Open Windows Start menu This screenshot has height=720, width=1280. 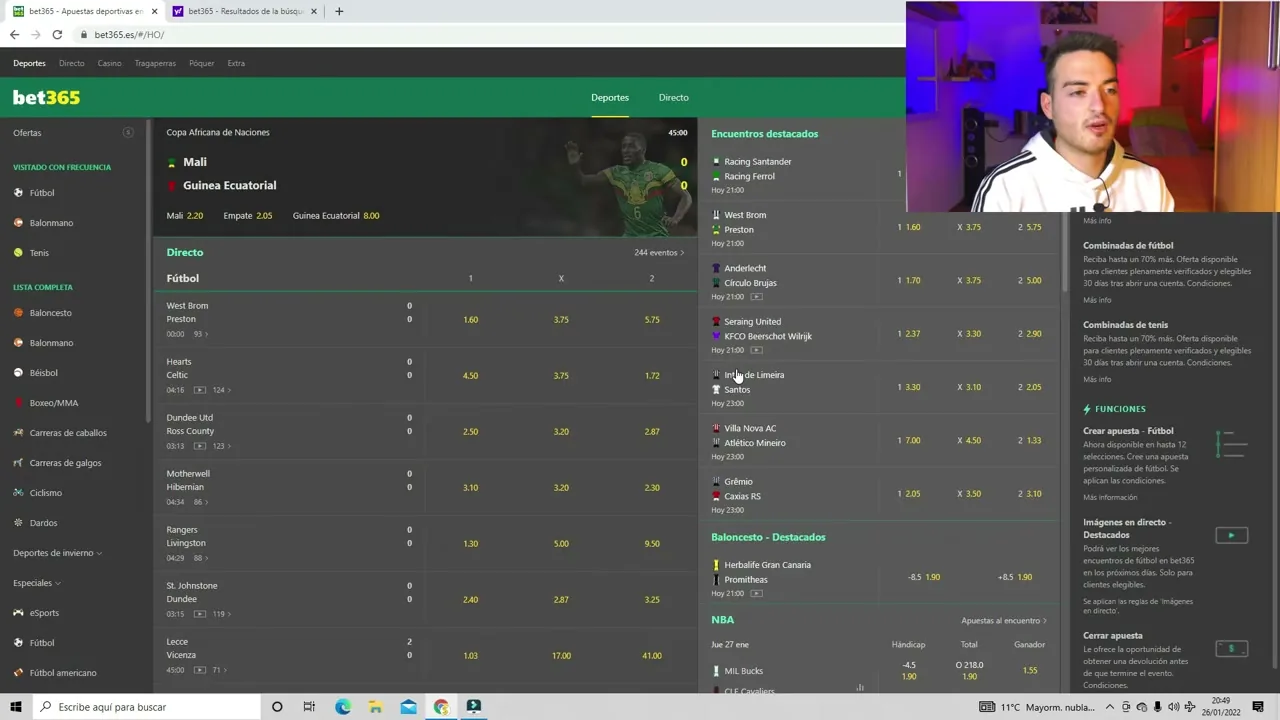[x=15, y=707]
